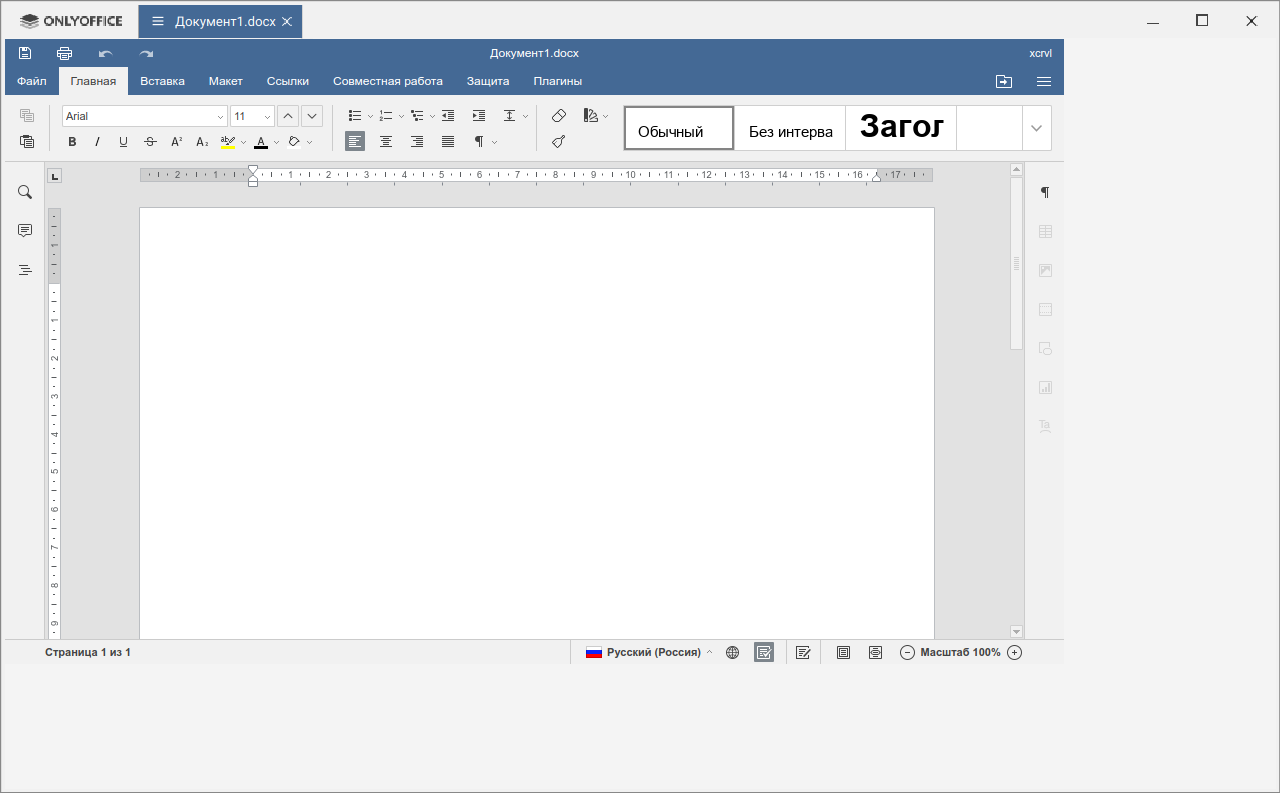Increase the paragraph indent
The width and height of the screenshot is (1280, 793).
[479, 116]
